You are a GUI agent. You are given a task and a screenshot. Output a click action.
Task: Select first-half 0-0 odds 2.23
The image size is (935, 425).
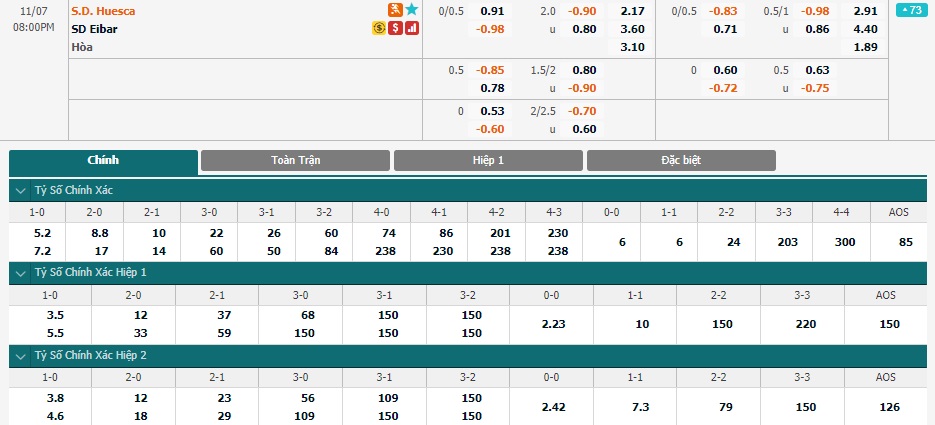tap(552, 324)
